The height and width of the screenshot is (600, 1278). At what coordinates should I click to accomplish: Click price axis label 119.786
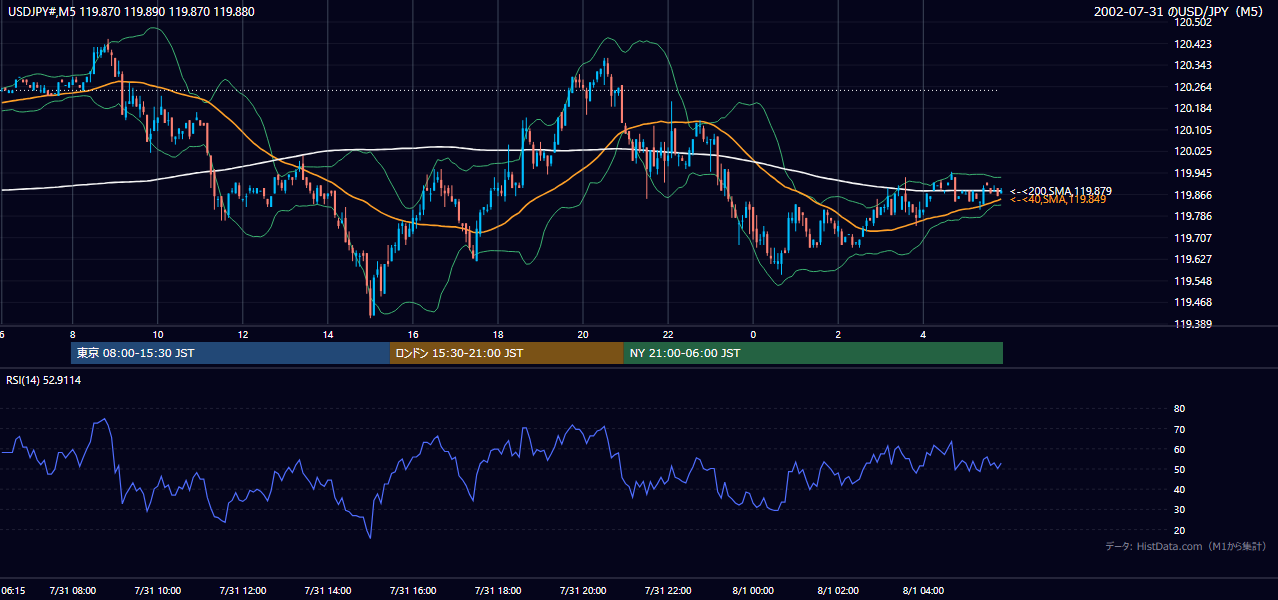coord(1193,216)
